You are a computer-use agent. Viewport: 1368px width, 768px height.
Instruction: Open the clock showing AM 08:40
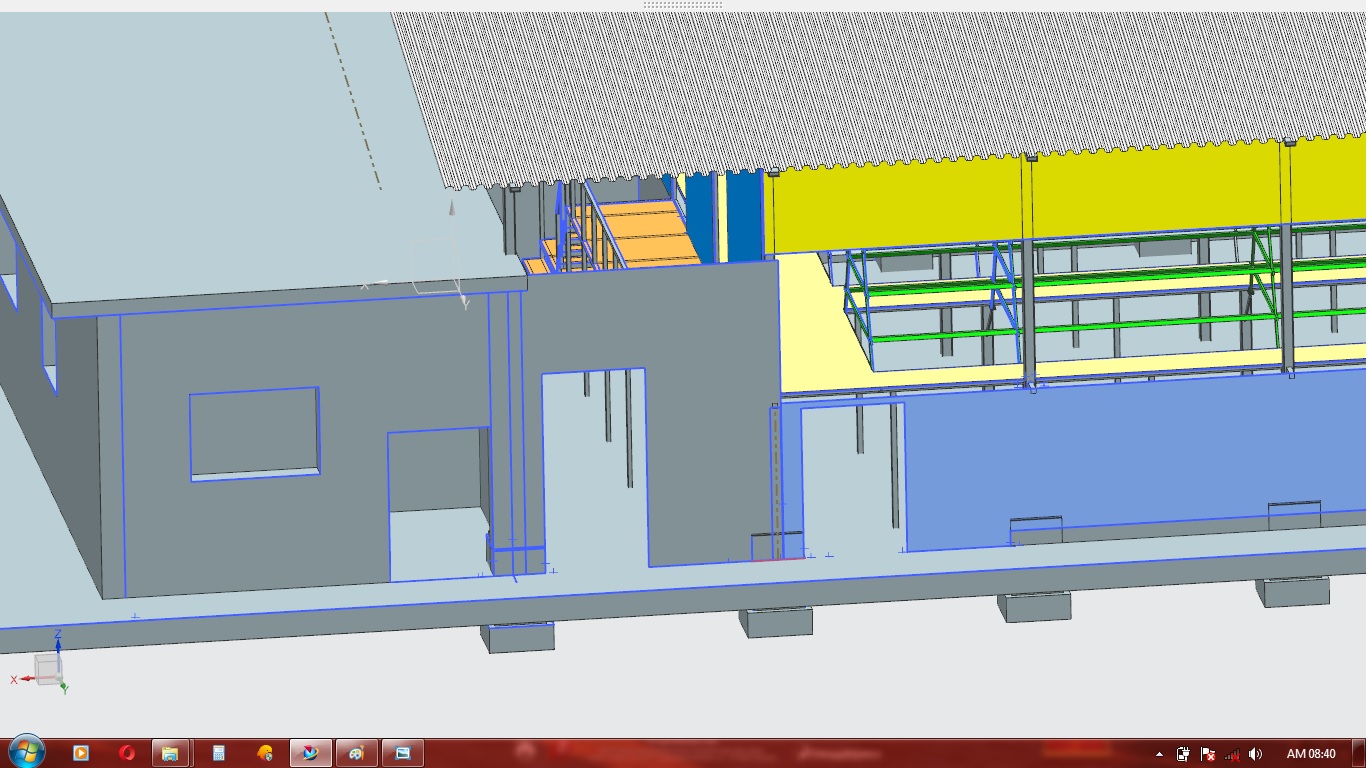[x=1311, y=754]
